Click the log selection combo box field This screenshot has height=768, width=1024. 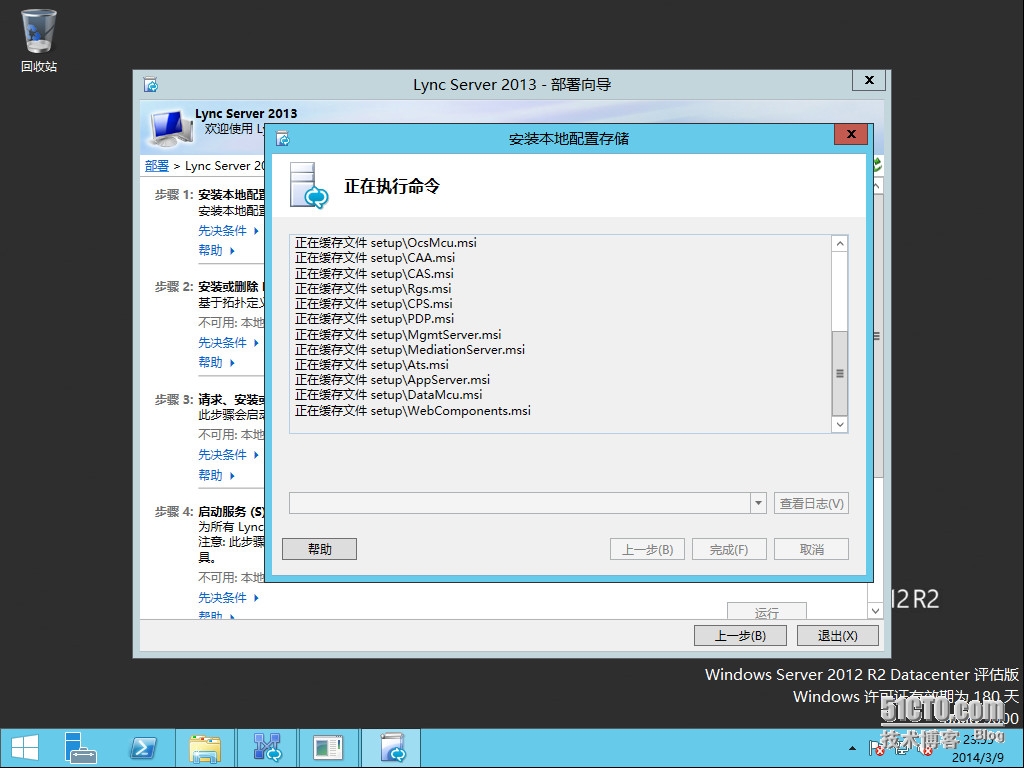click(520, 504)
